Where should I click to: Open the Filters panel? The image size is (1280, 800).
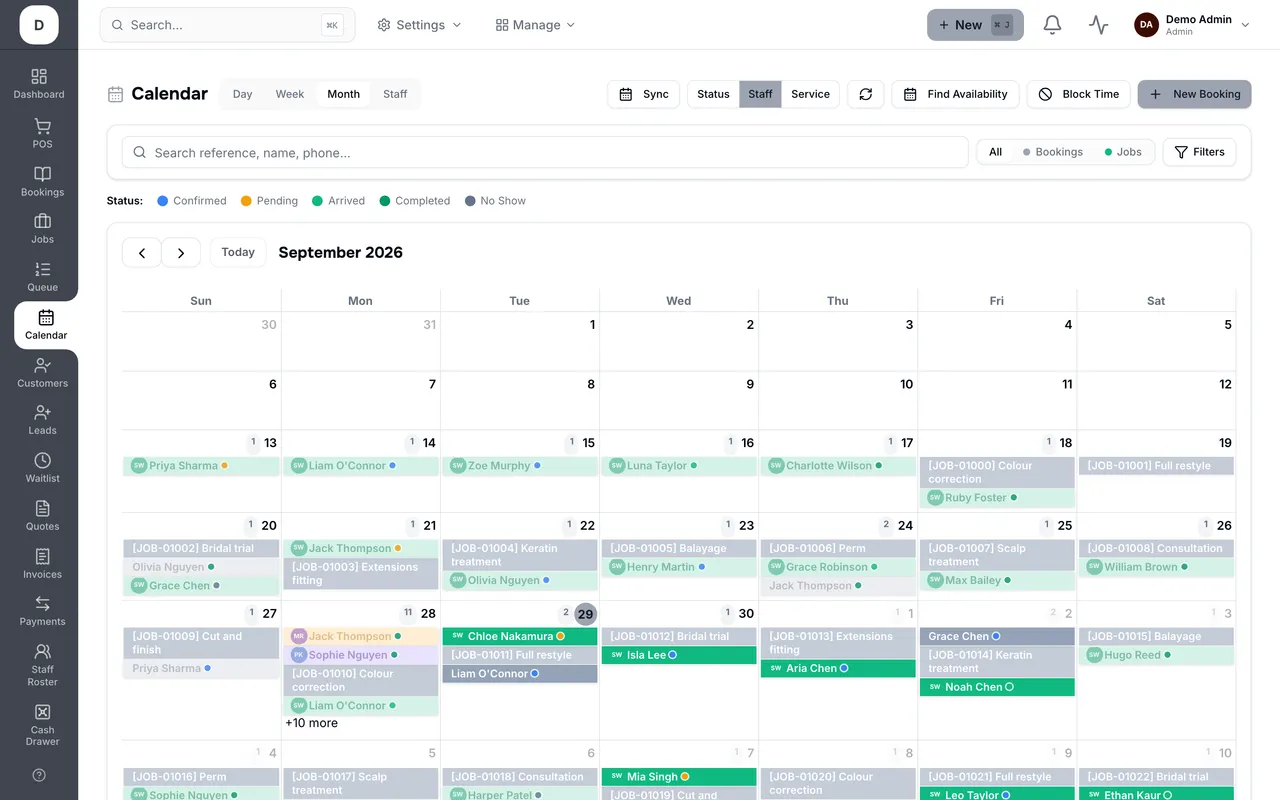[x=1199, y=152]
